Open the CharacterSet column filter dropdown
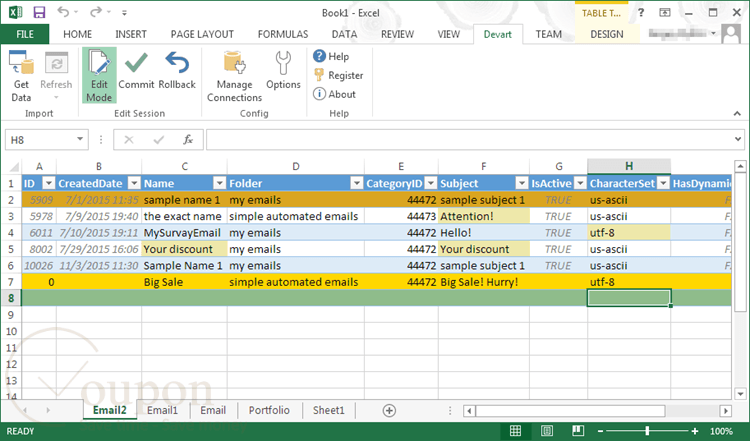 663,183
